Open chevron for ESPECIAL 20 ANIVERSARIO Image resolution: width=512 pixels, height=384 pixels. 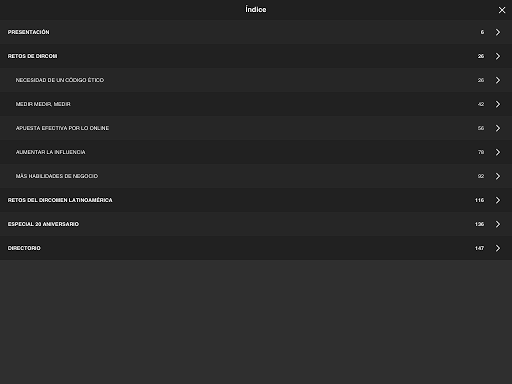coord(498,224)
